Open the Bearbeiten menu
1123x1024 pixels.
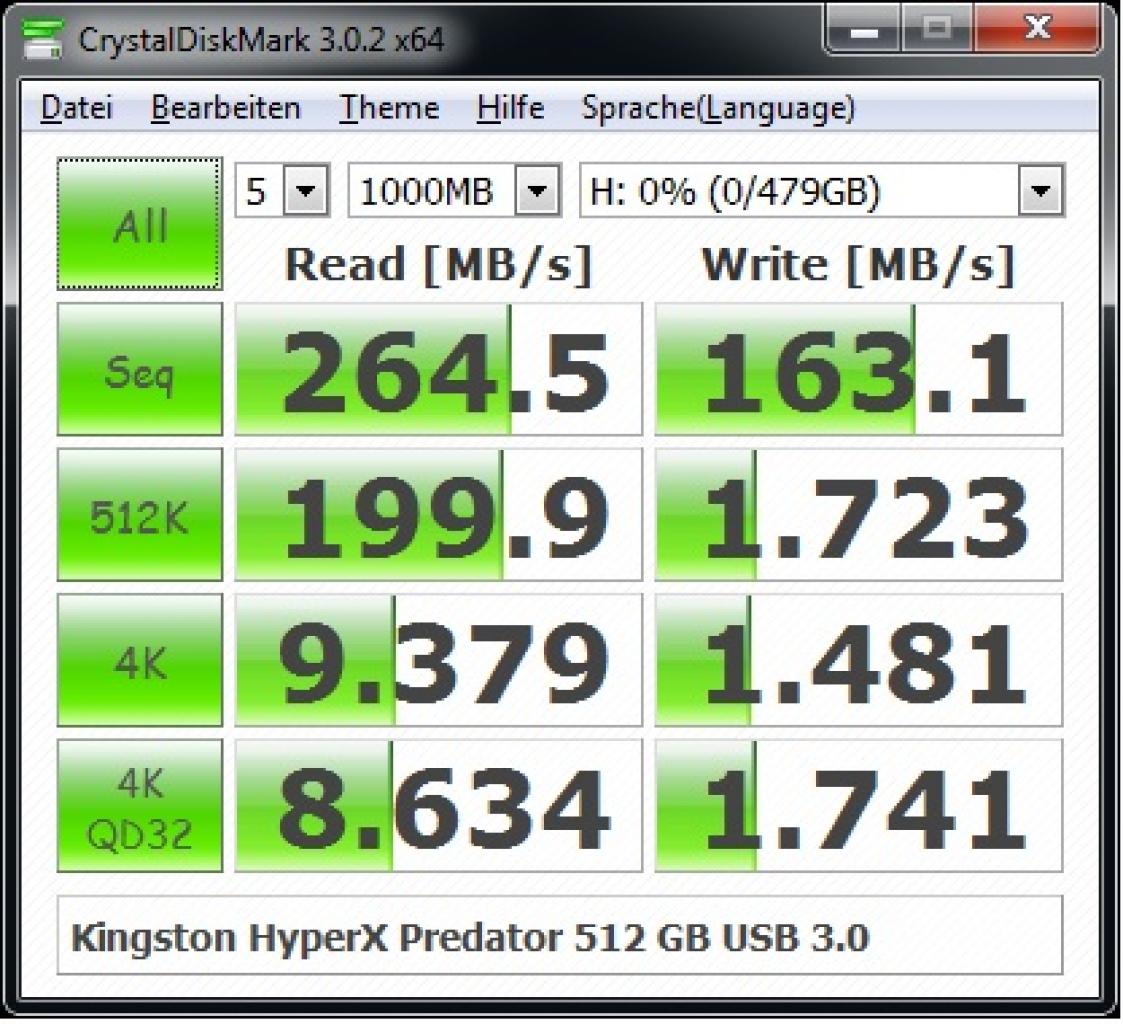(226, 108)
